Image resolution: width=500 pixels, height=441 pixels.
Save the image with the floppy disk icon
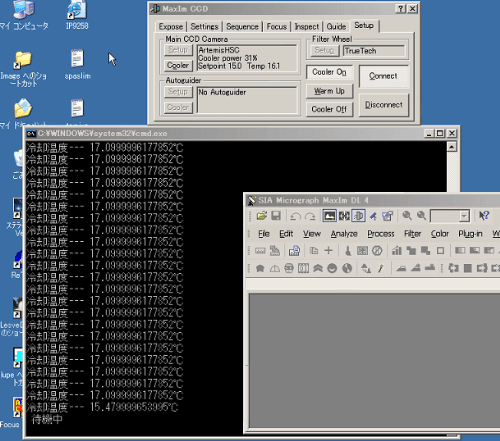[276, 216]
